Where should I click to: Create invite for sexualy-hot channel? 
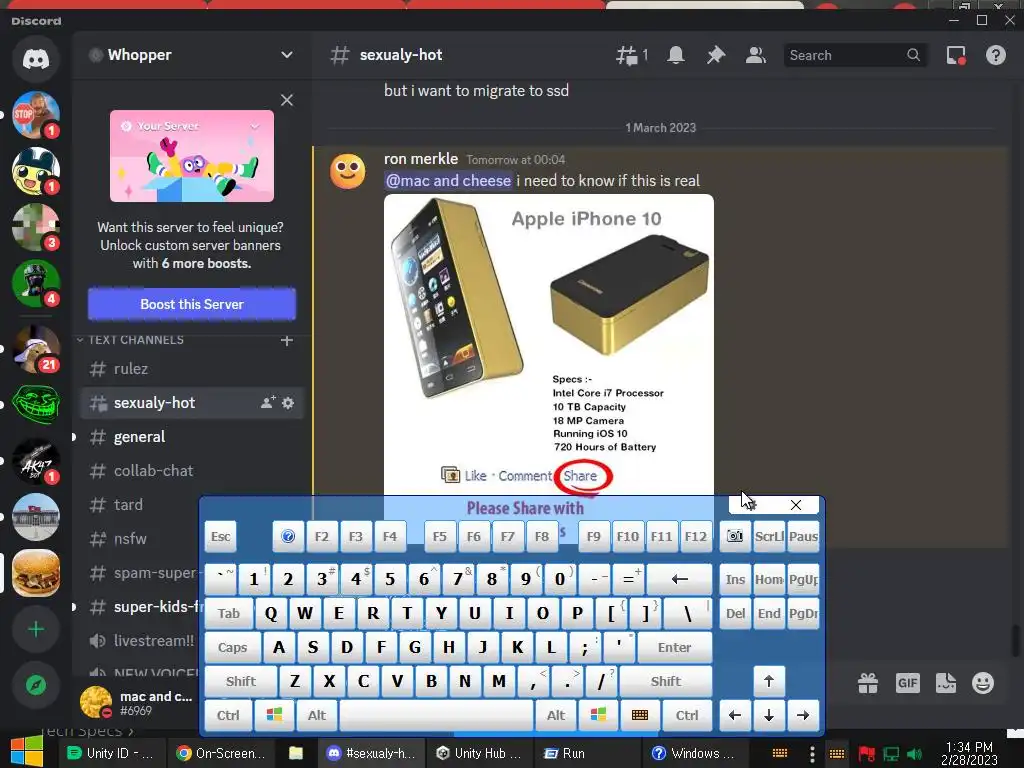(268, 403)
